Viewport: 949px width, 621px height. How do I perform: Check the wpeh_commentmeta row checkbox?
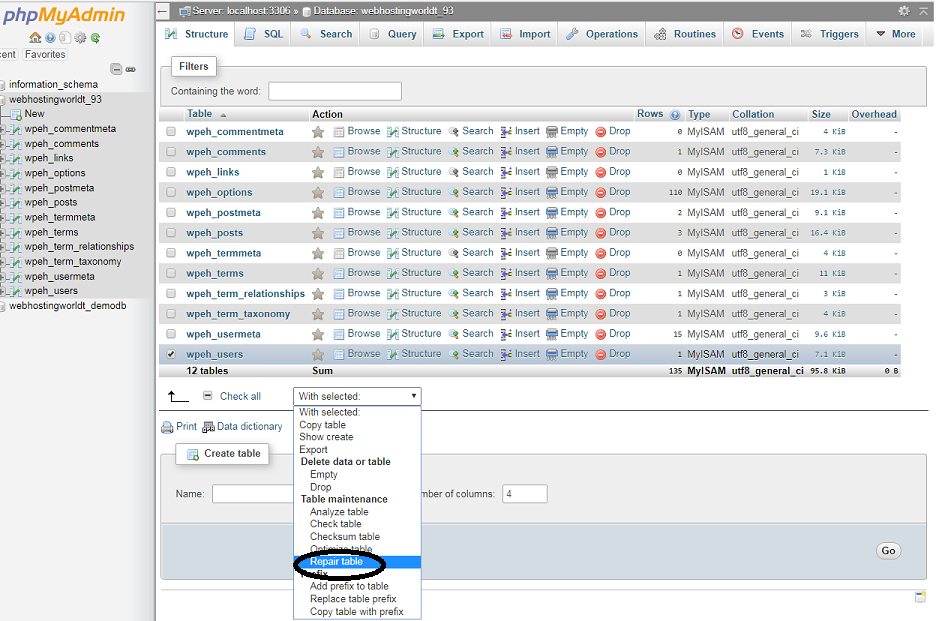[x=171, y=132]
